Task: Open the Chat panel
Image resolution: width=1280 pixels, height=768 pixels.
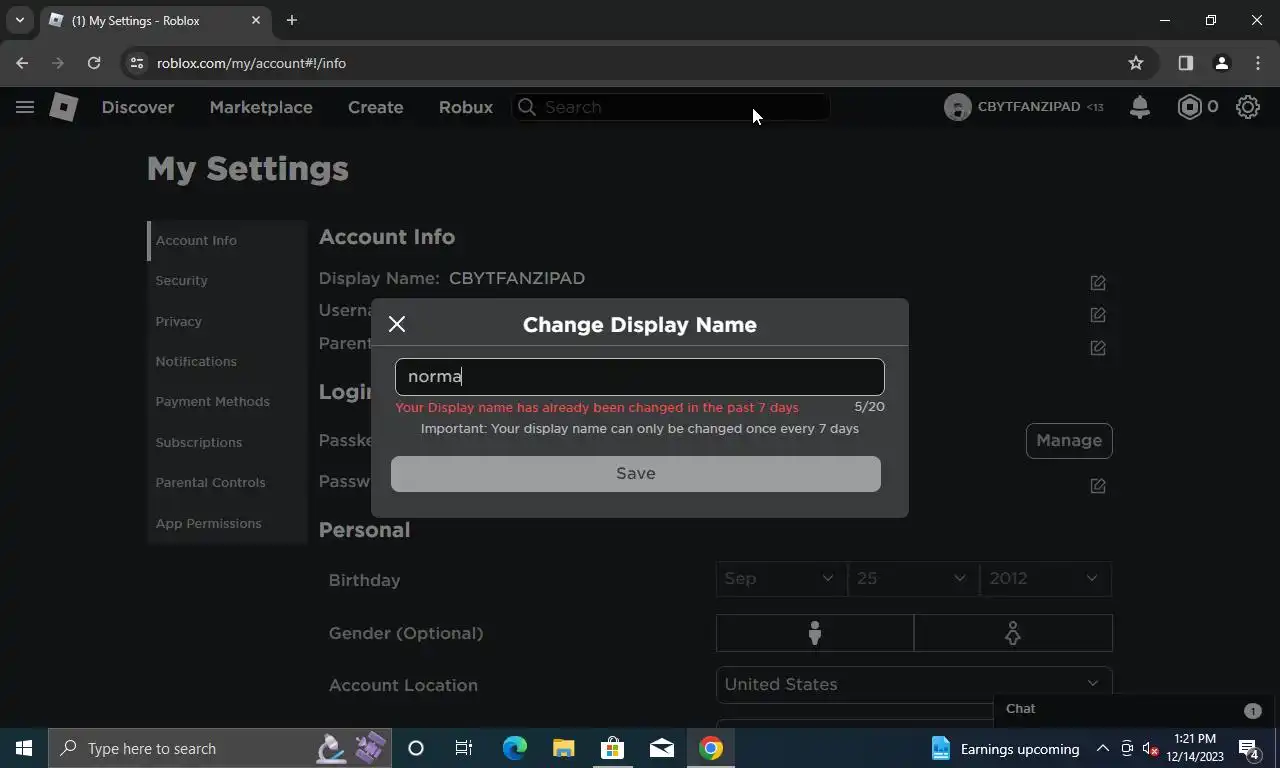Action: (1134, 709)
